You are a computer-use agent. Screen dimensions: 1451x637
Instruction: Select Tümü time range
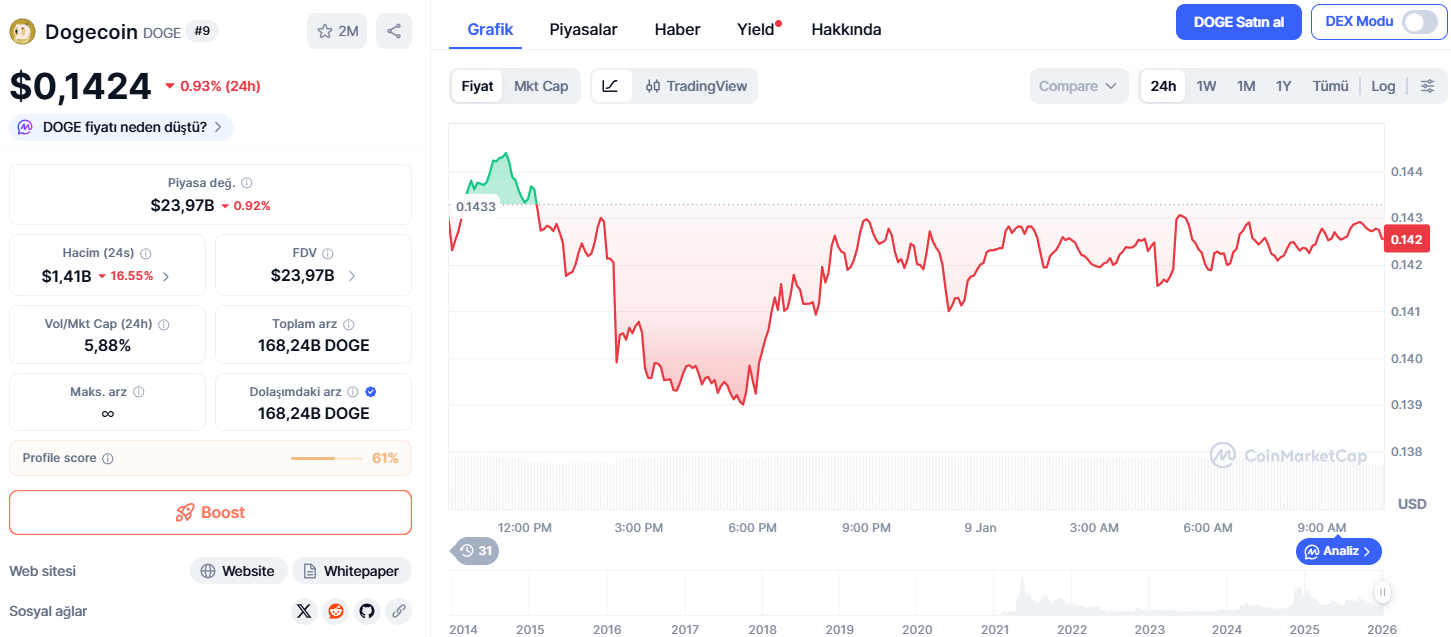pyautogui.click(x=1330, y=86)
